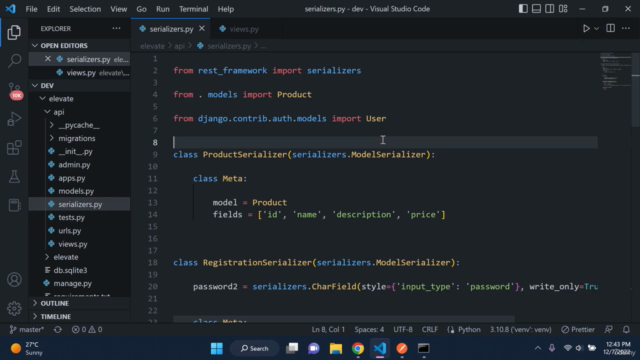Open errors and warnings problems indicator
The width and height of the screenshot is (640, 360).
(x=87, y=329)
